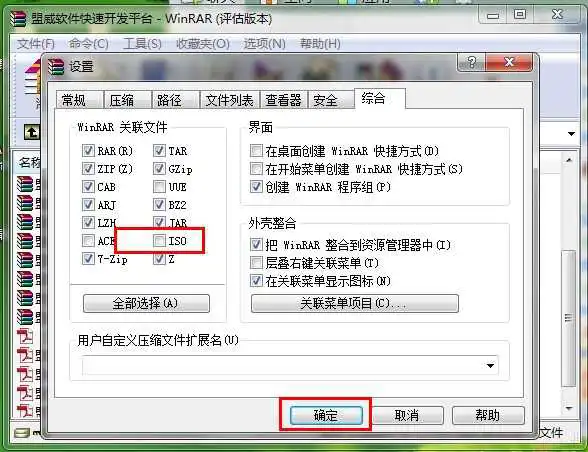Close the settings dialog with red X
Screen dimensions: 588x452
(x=508, y=62)
